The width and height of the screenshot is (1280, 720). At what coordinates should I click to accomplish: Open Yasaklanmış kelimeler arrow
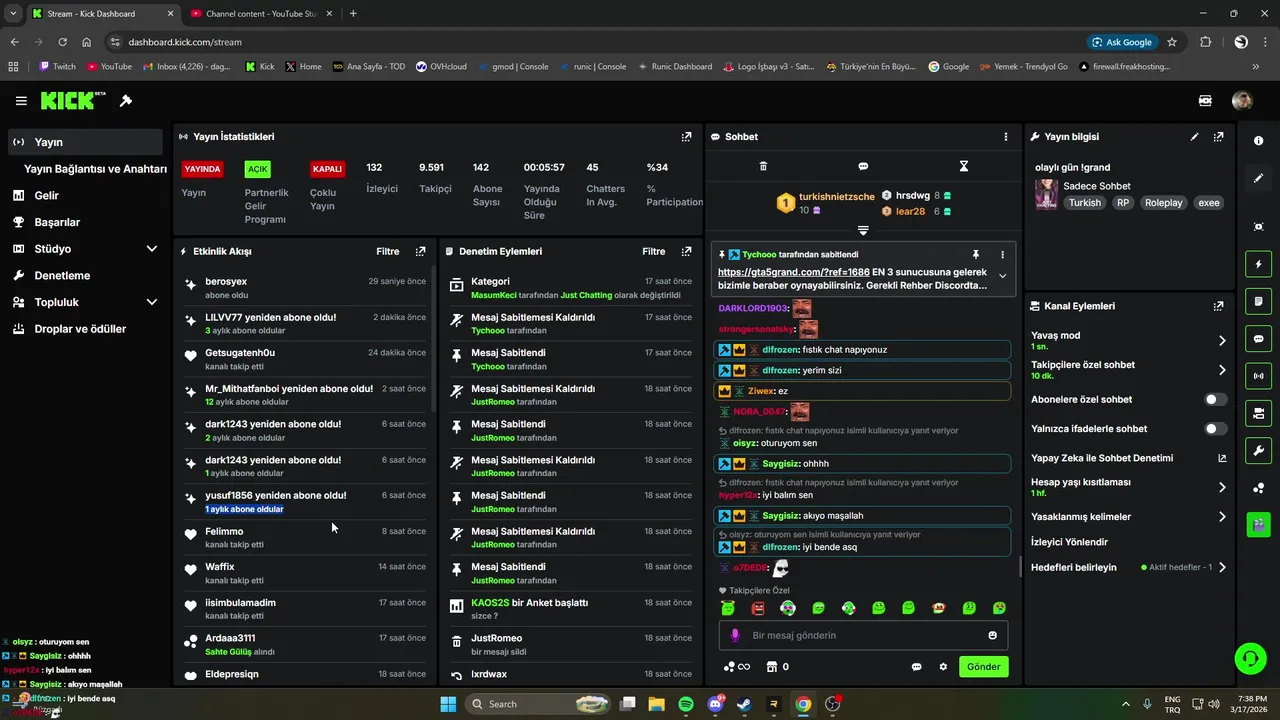click(1222, 517)
